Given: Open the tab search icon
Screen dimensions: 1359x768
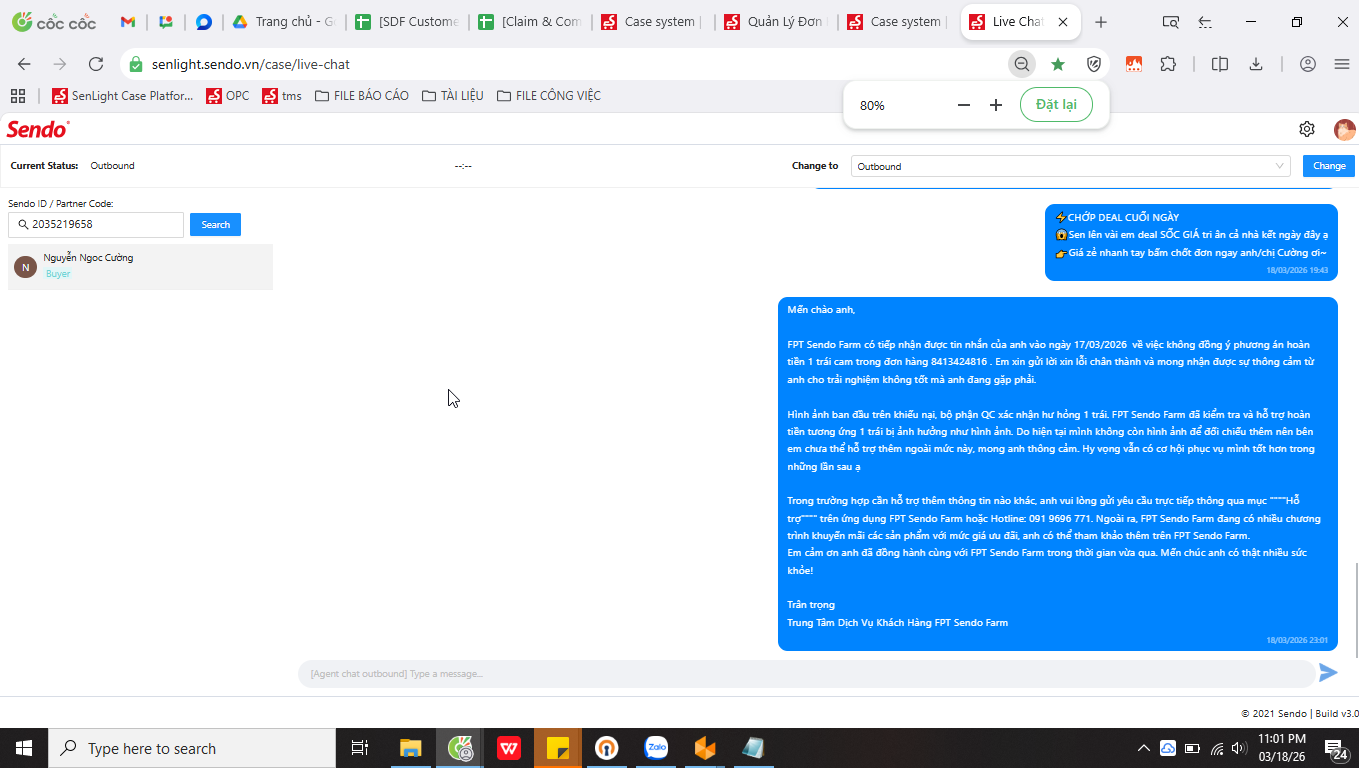Looking at the screenshot, I should coord(1171,22).
